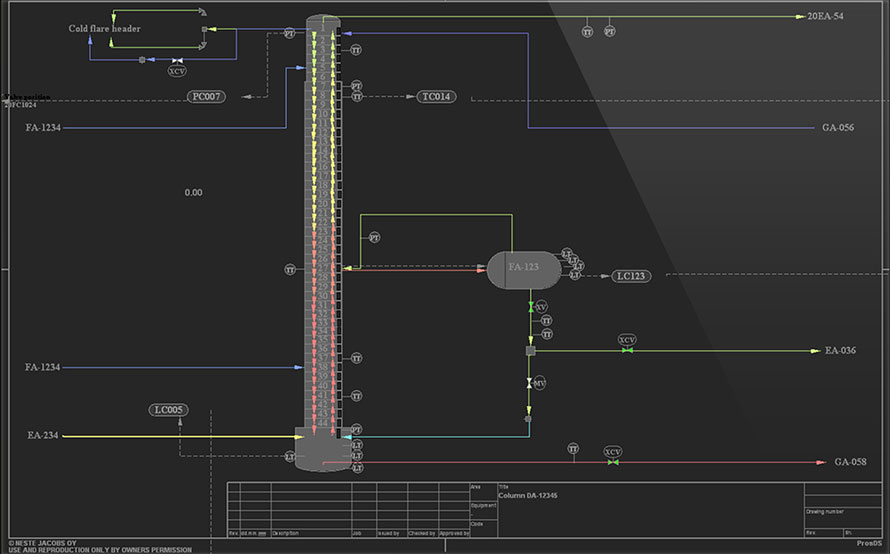Open the LC005 level controller
The image size is (890, 554).
point(168,410)
